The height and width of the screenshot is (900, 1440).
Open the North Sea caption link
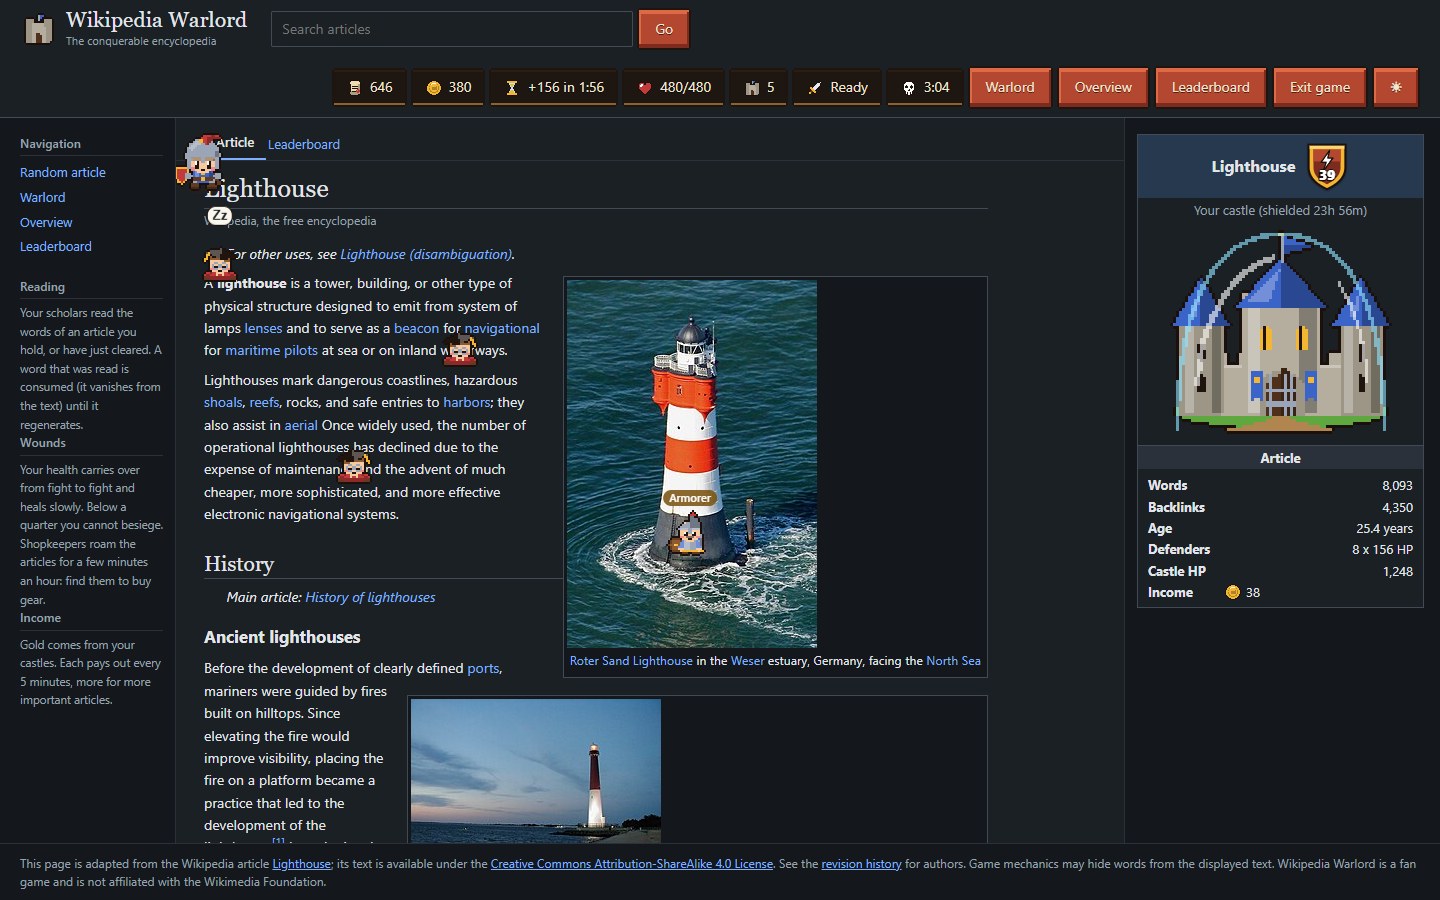pos(953,661)
